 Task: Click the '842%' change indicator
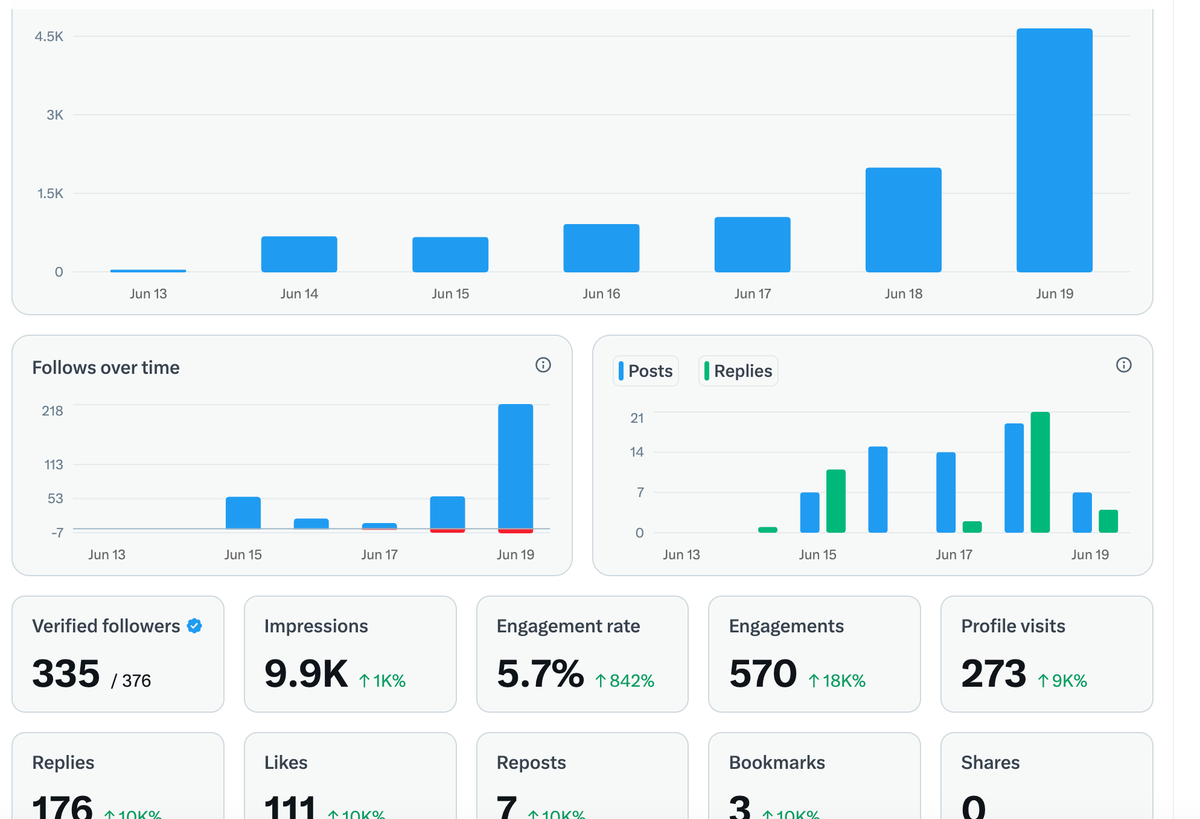(625, 681)
